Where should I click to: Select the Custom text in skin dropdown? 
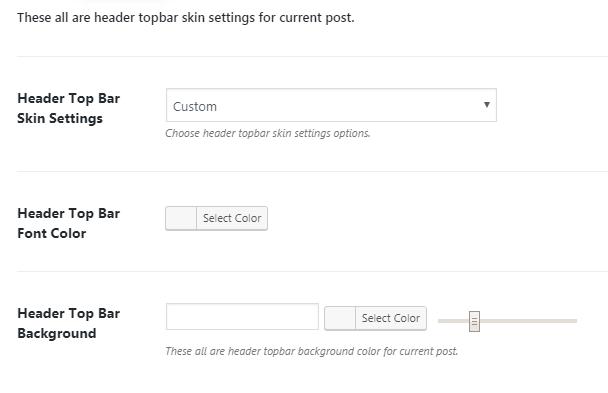[195, 107]
